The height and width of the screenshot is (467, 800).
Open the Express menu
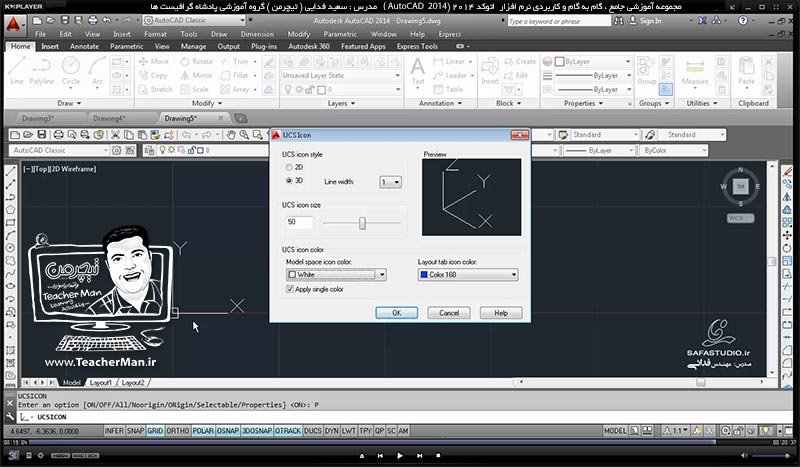[x=449, y=34]
